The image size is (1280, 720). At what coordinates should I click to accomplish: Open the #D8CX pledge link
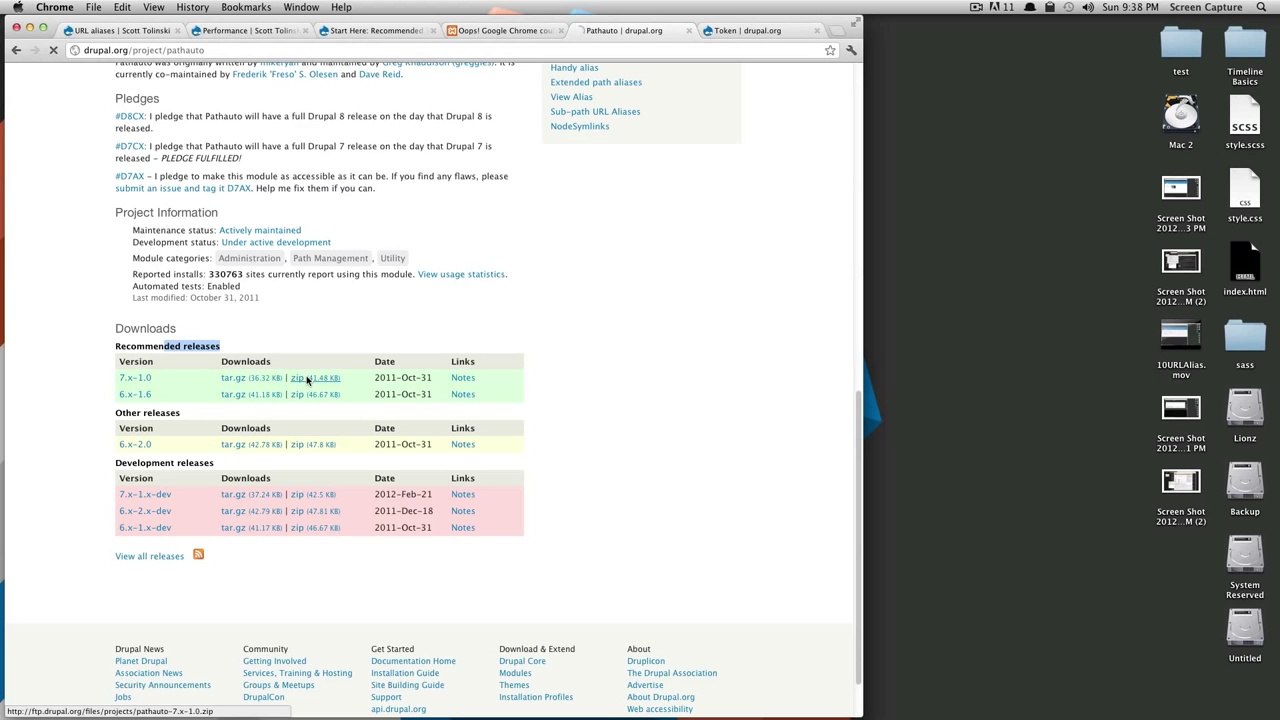(x=130, y=116)
